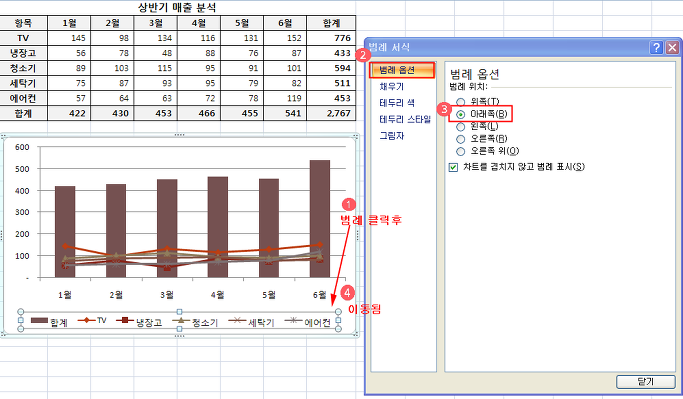Screen dimensions: 683x399
Task: Click the TV total cell 776
Action: pyautogui.click(x=331, y=38)
